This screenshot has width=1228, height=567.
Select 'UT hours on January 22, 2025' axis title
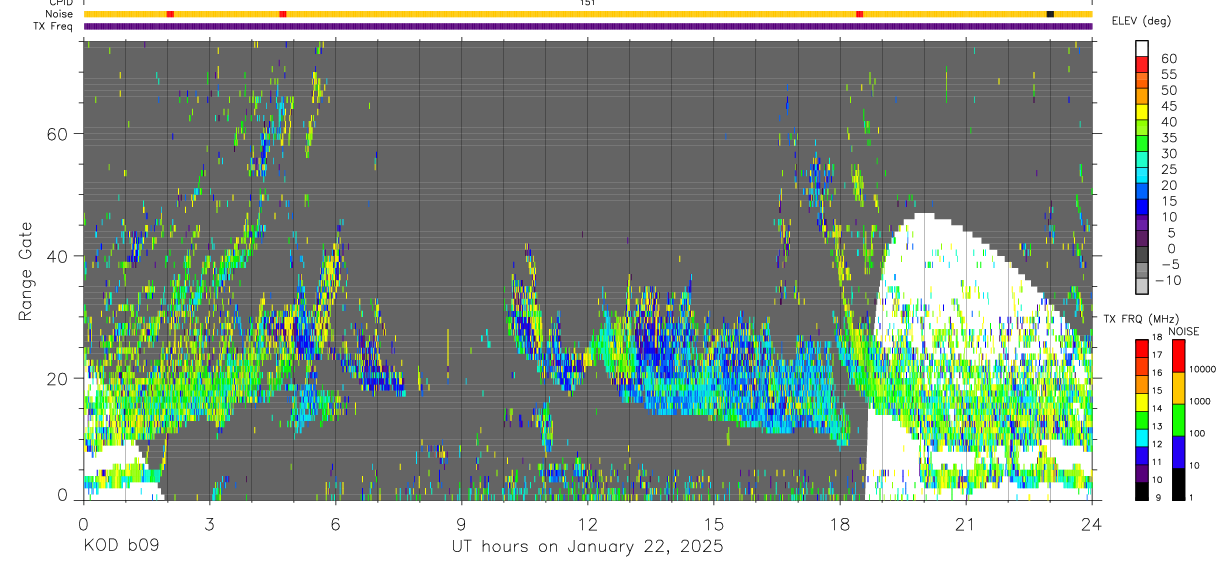(586, 547)
